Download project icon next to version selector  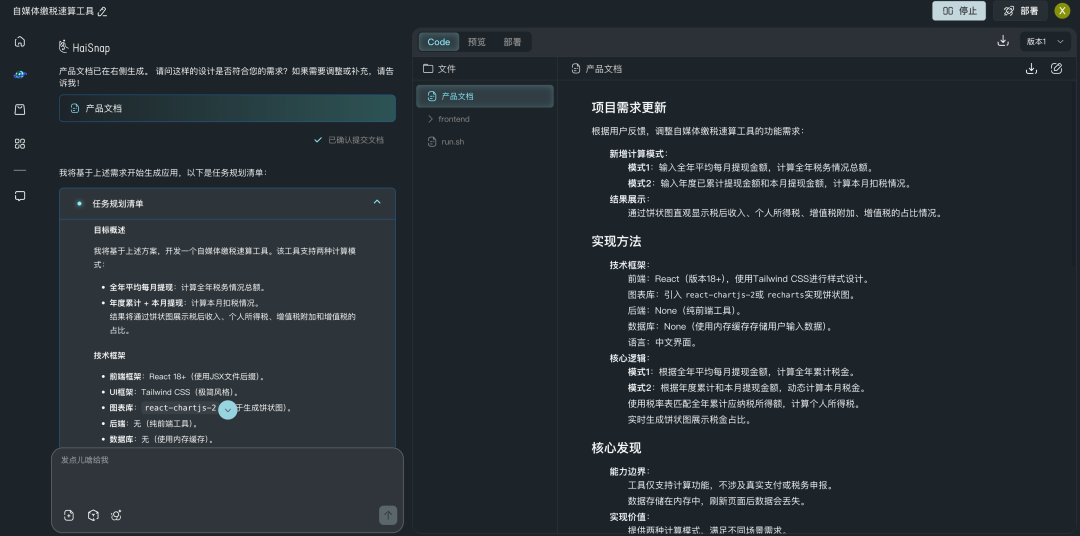[1003, 41]
